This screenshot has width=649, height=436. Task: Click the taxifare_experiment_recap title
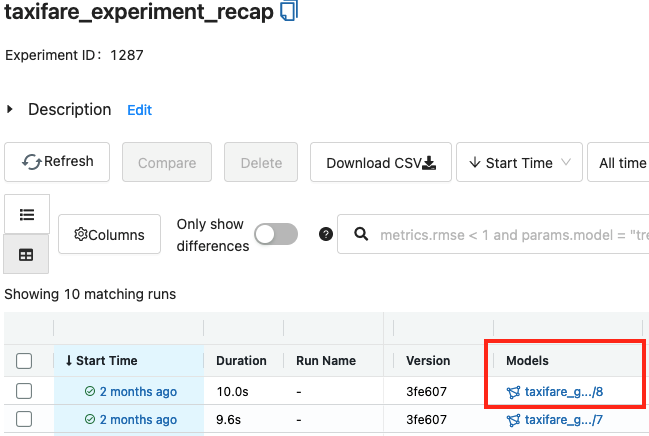click(139, 12)
